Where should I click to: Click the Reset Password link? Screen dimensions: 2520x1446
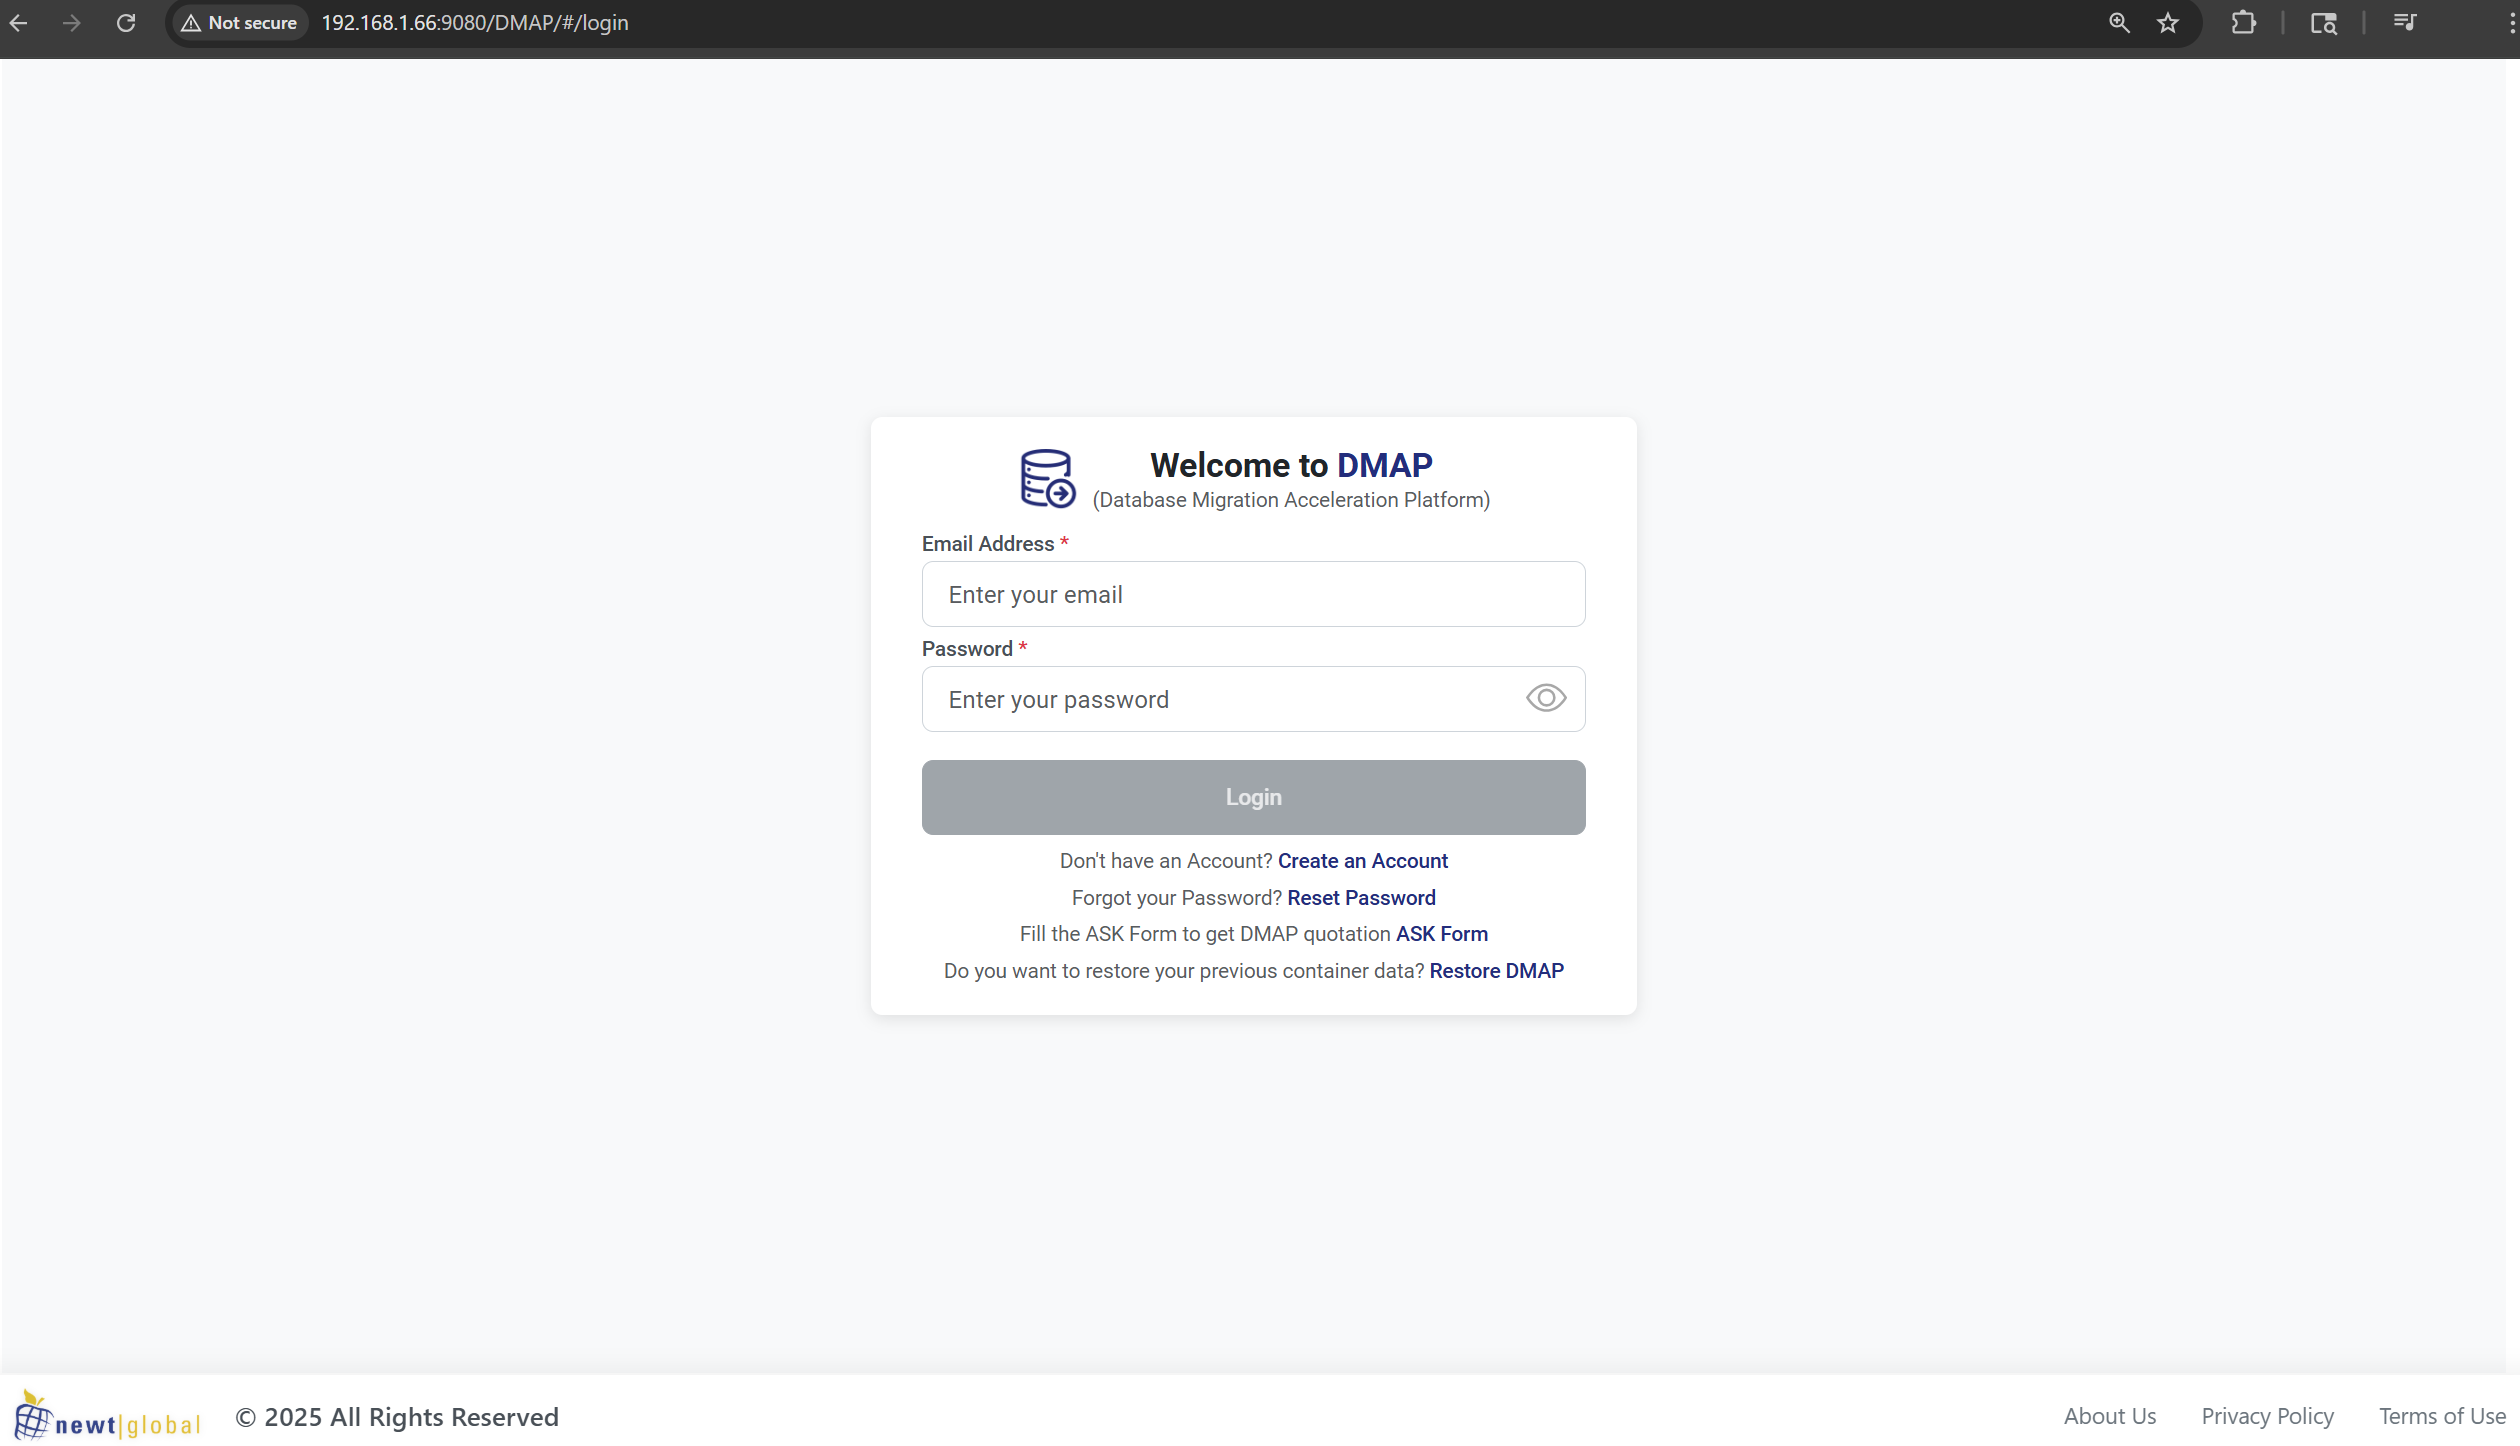point(1361,898)
